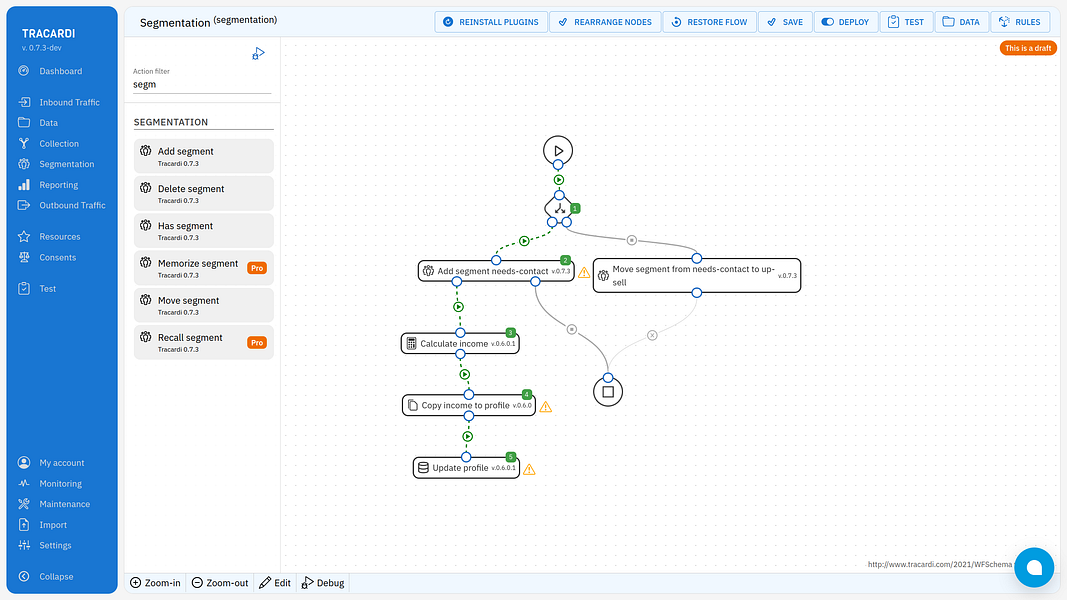The width and height of the screenshot is (1067, 600).
Task: Select the Recall segment plugin
Action: coord(203,342)
